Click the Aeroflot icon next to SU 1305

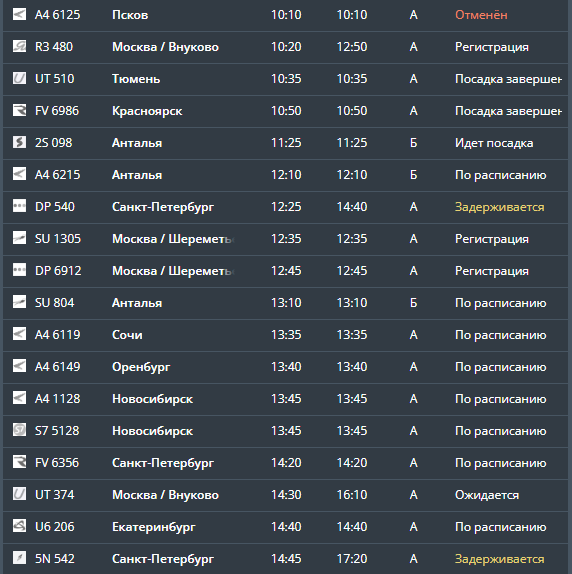[19, 238]
